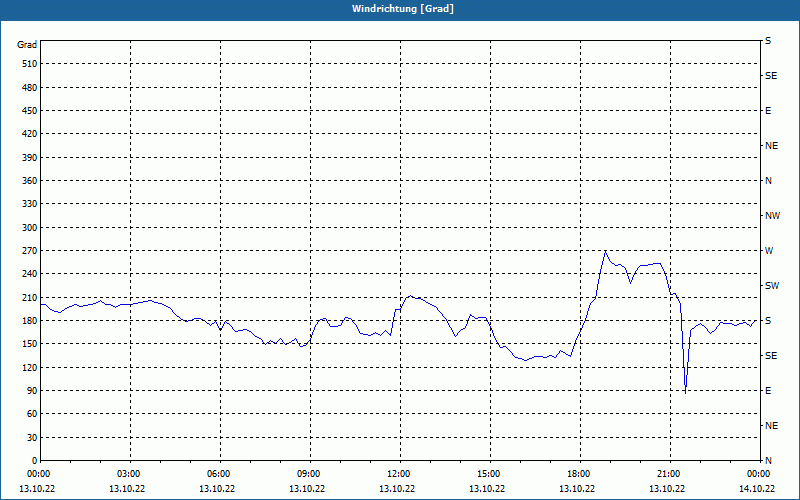The height and width of the screenshot is (500, 800).
Task: Select the y-axis value "30"
Action: [x=33, y=437]
